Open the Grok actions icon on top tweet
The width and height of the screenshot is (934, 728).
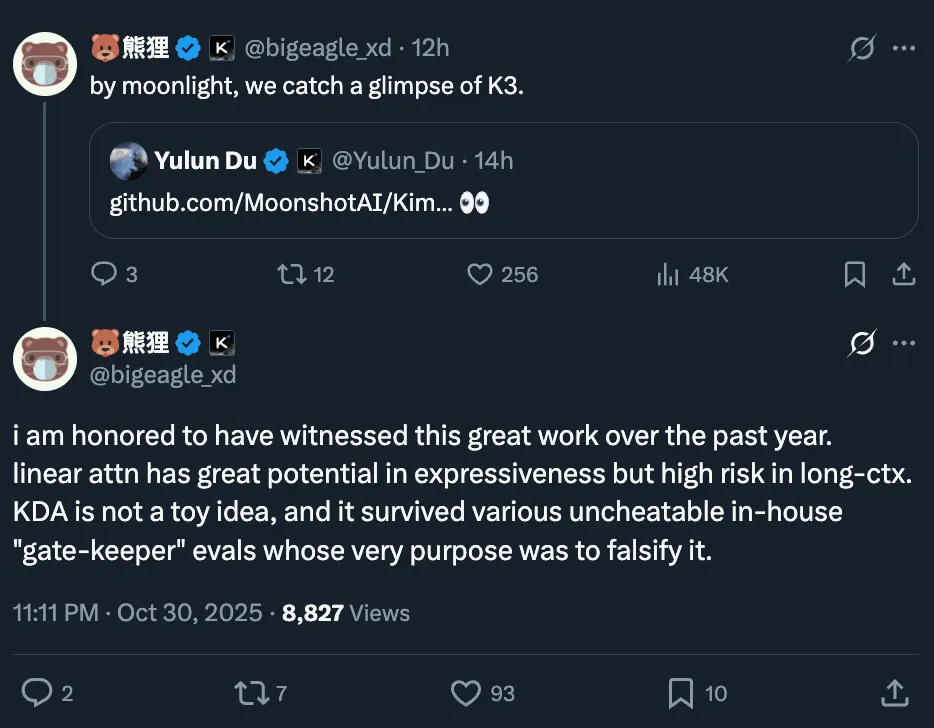[861, 47]
